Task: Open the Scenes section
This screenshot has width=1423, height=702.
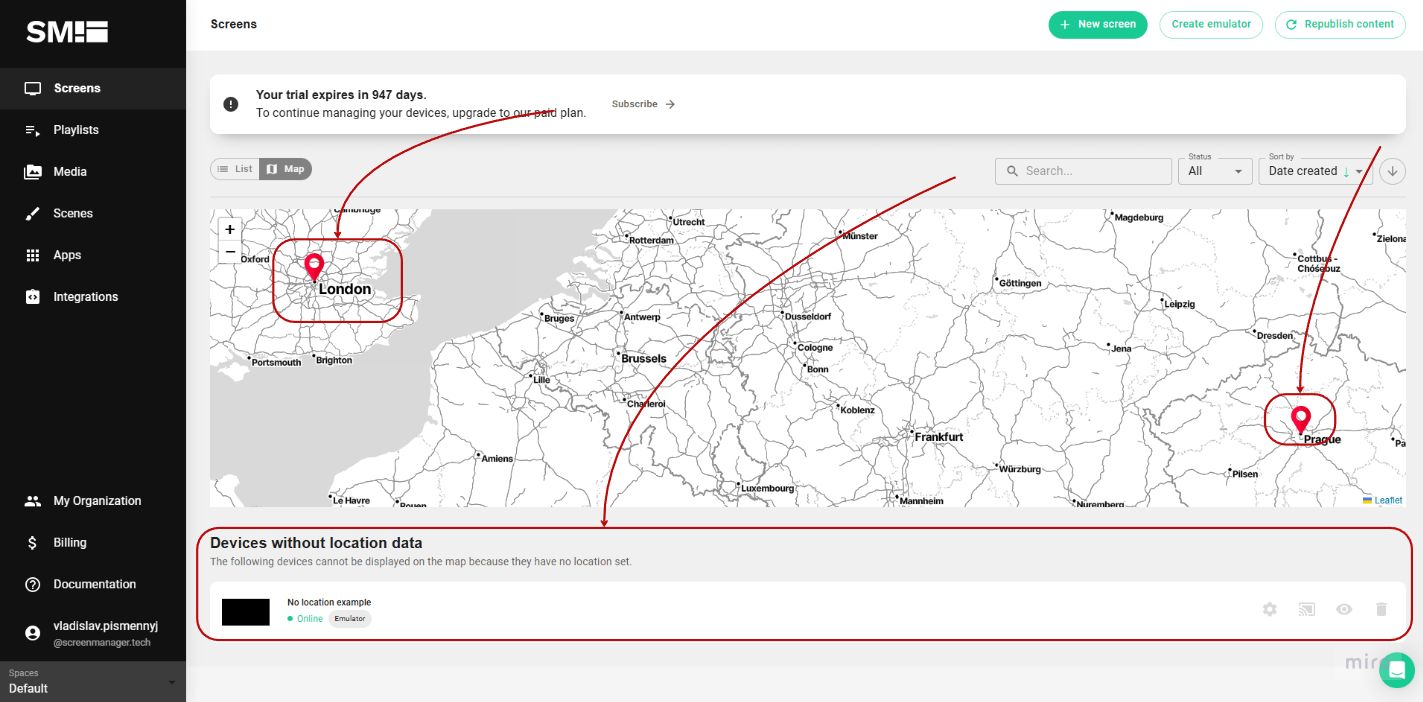Action: point(73,213)
